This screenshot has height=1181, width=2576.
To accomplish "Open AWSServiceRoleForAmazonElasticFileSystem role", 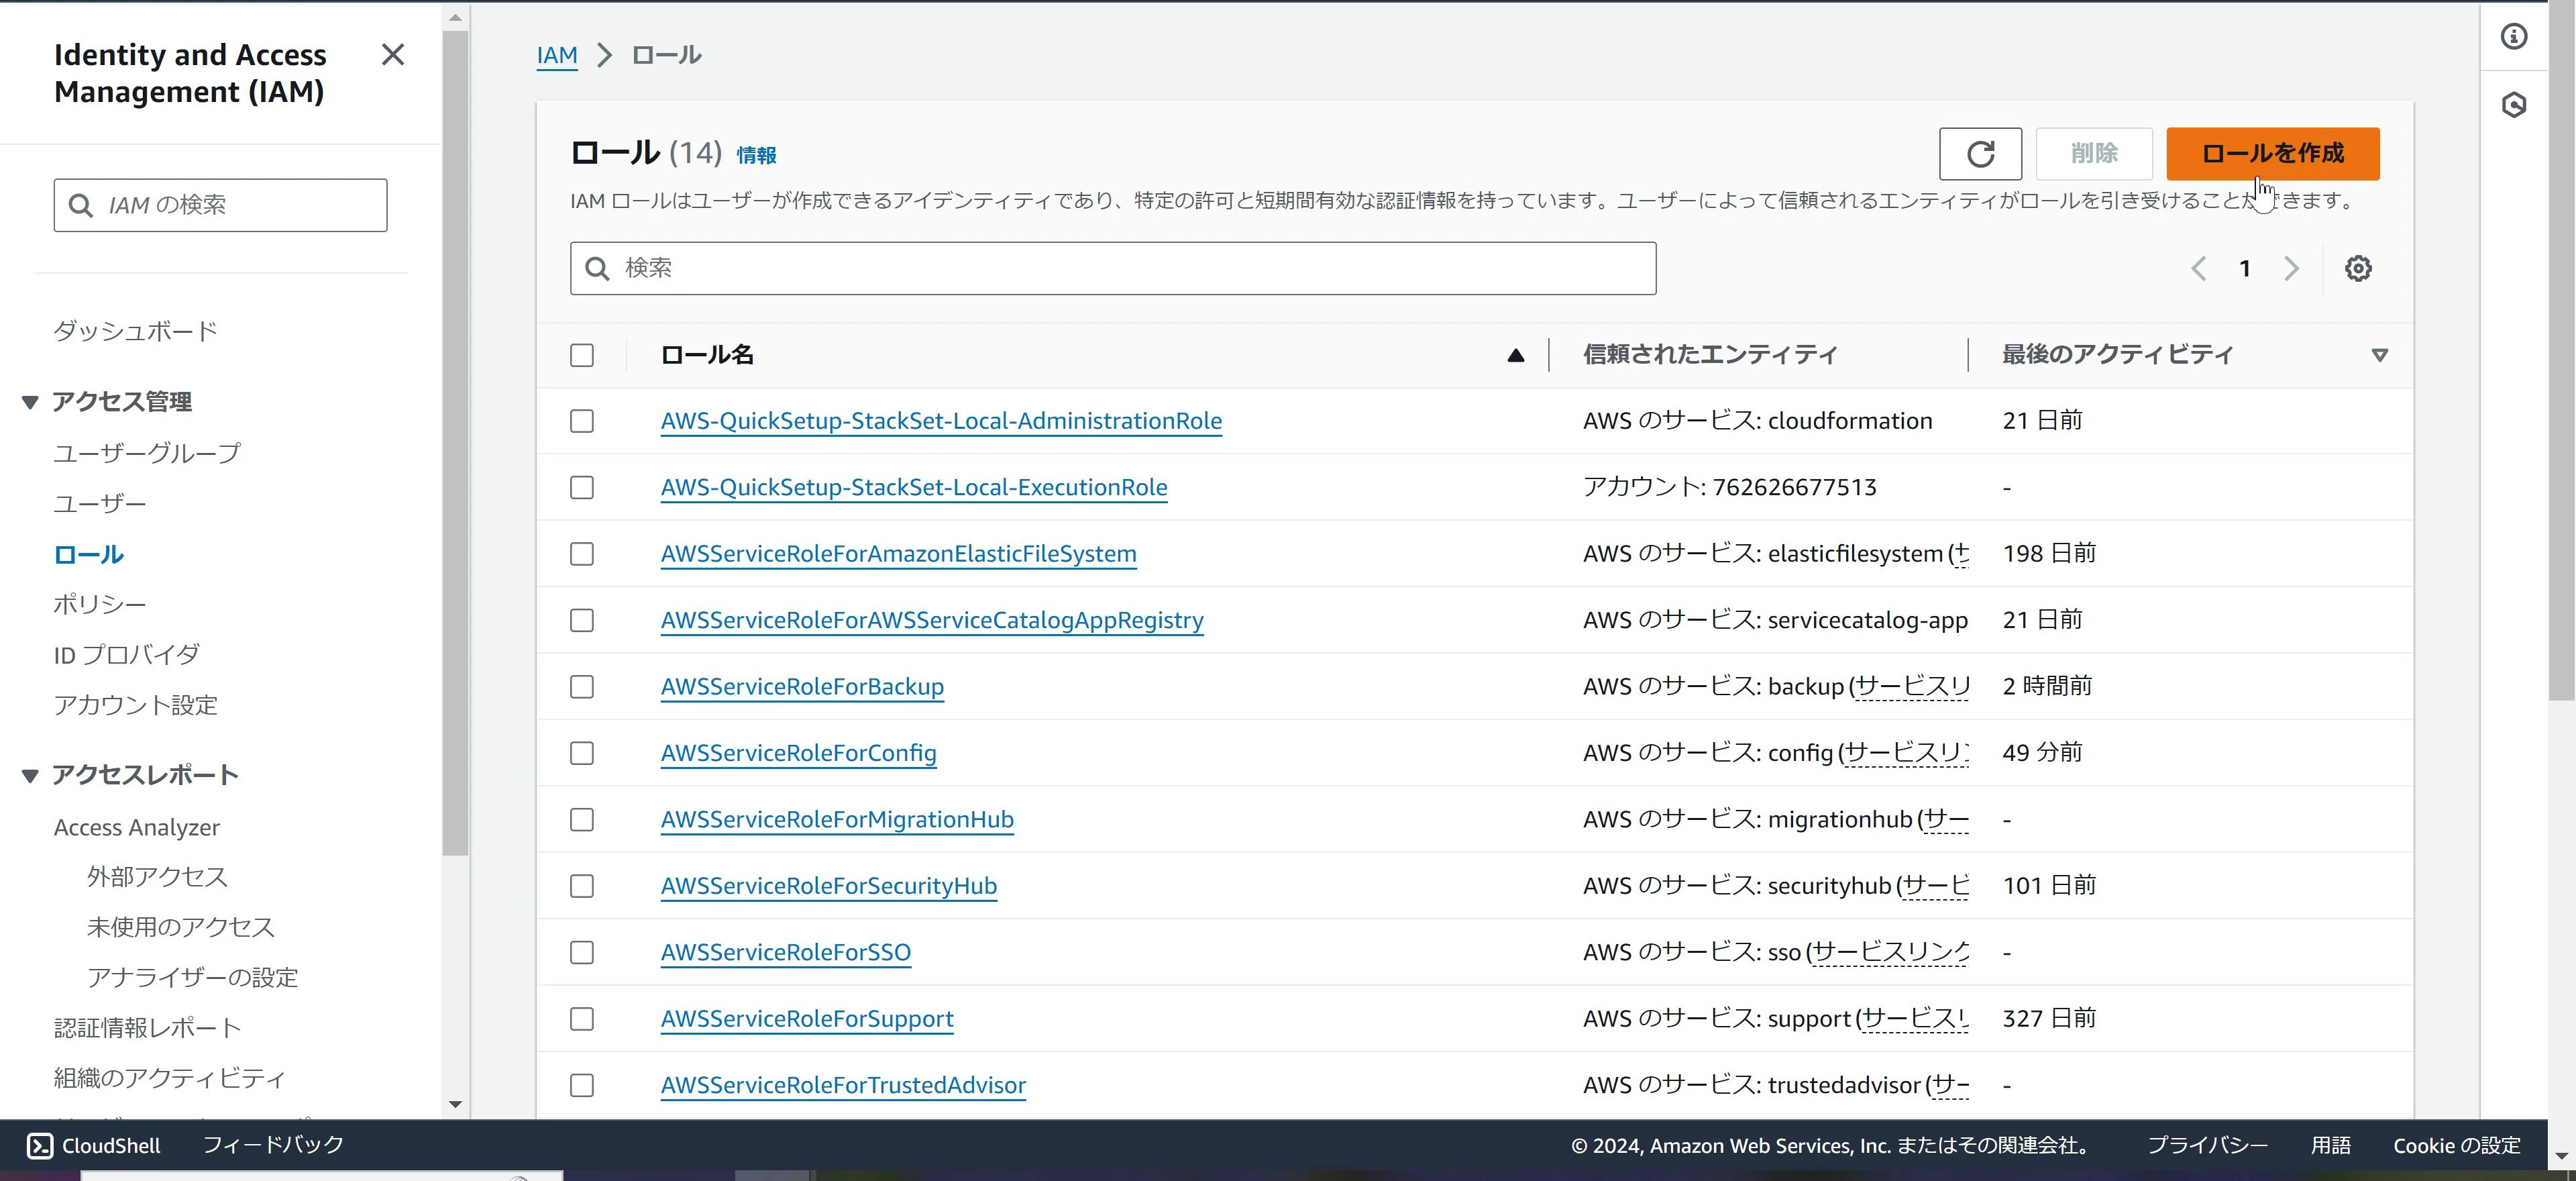I will 898,554.
